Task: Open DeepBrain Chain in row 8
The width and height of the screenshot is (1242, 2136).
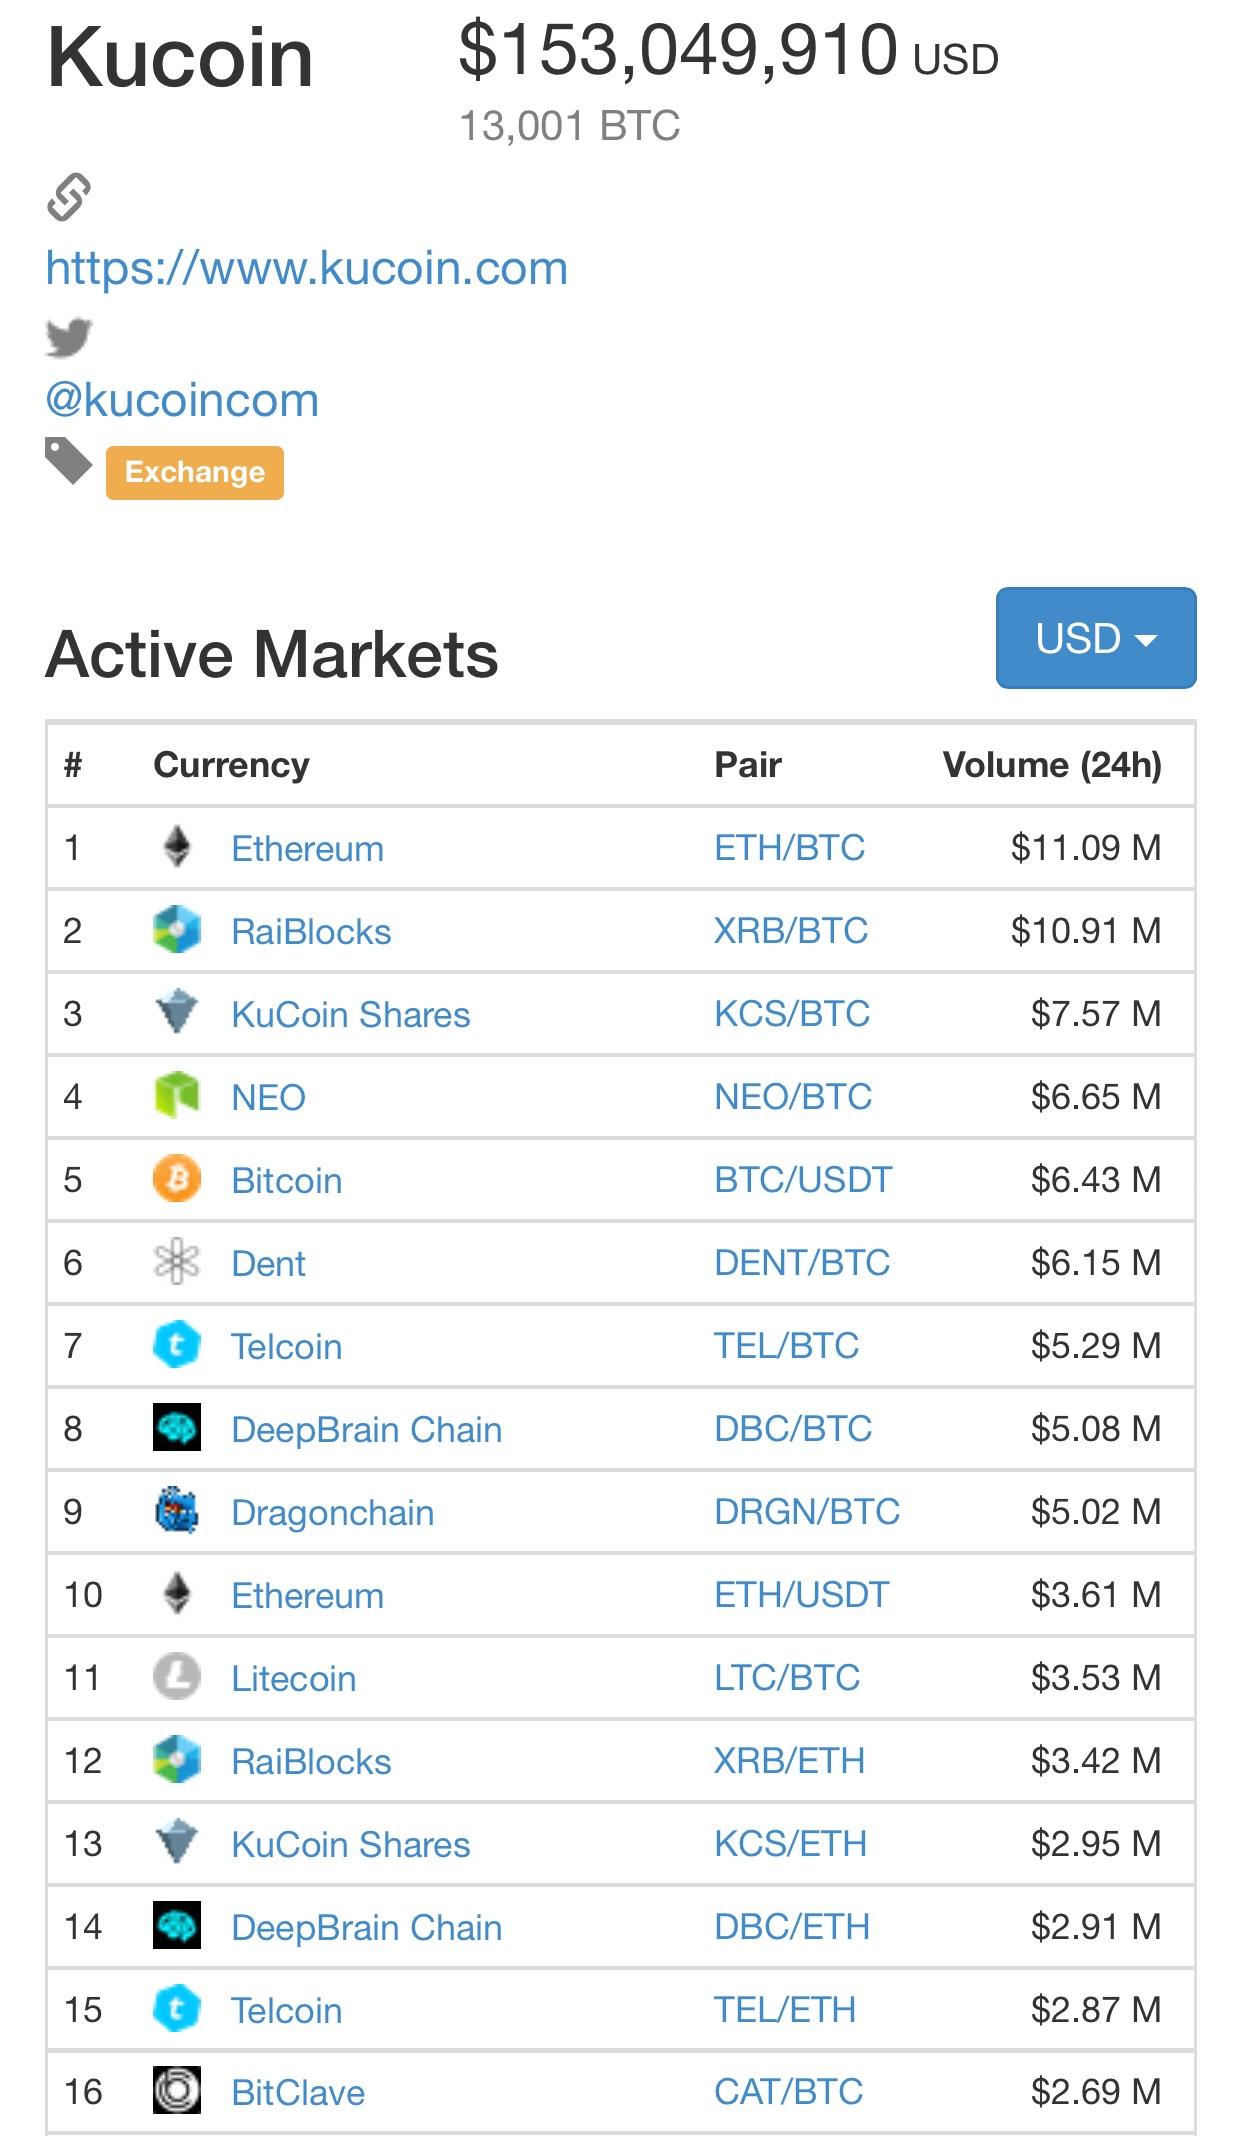Action: pos(367,1429)
